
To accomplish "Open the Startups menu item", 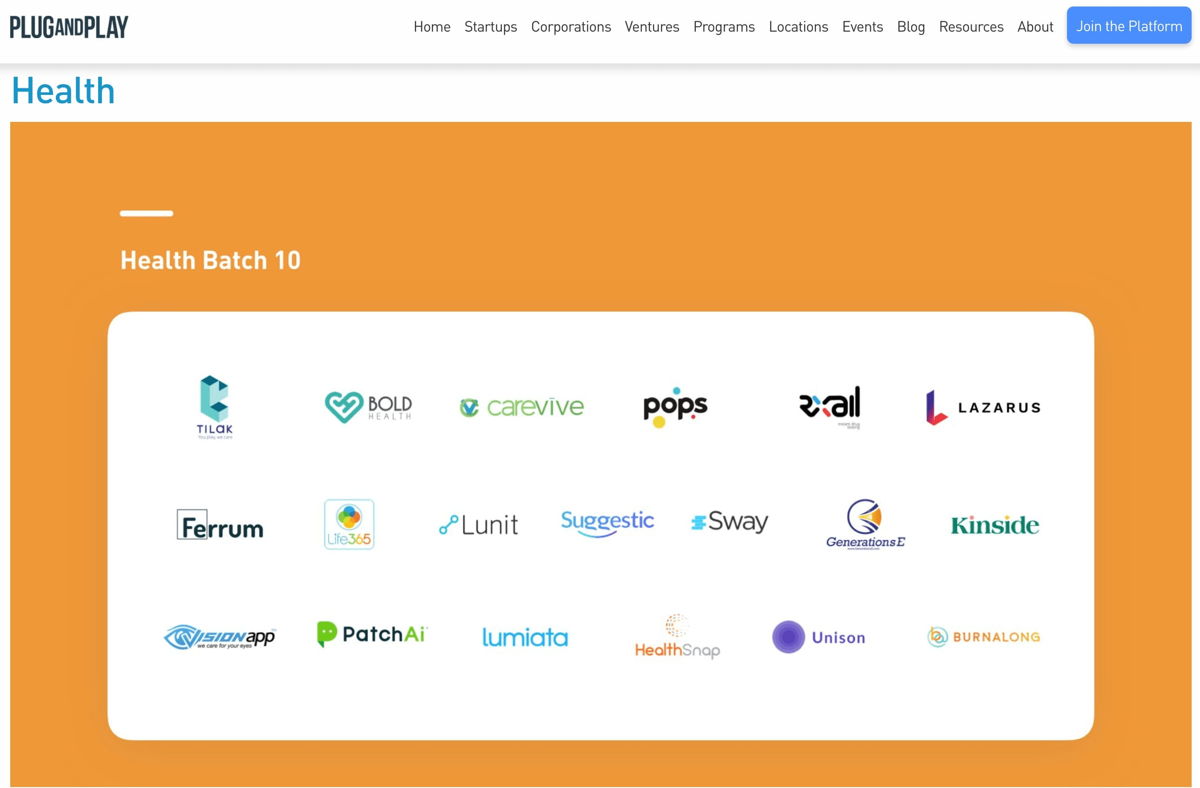I will tap(491, 27).
